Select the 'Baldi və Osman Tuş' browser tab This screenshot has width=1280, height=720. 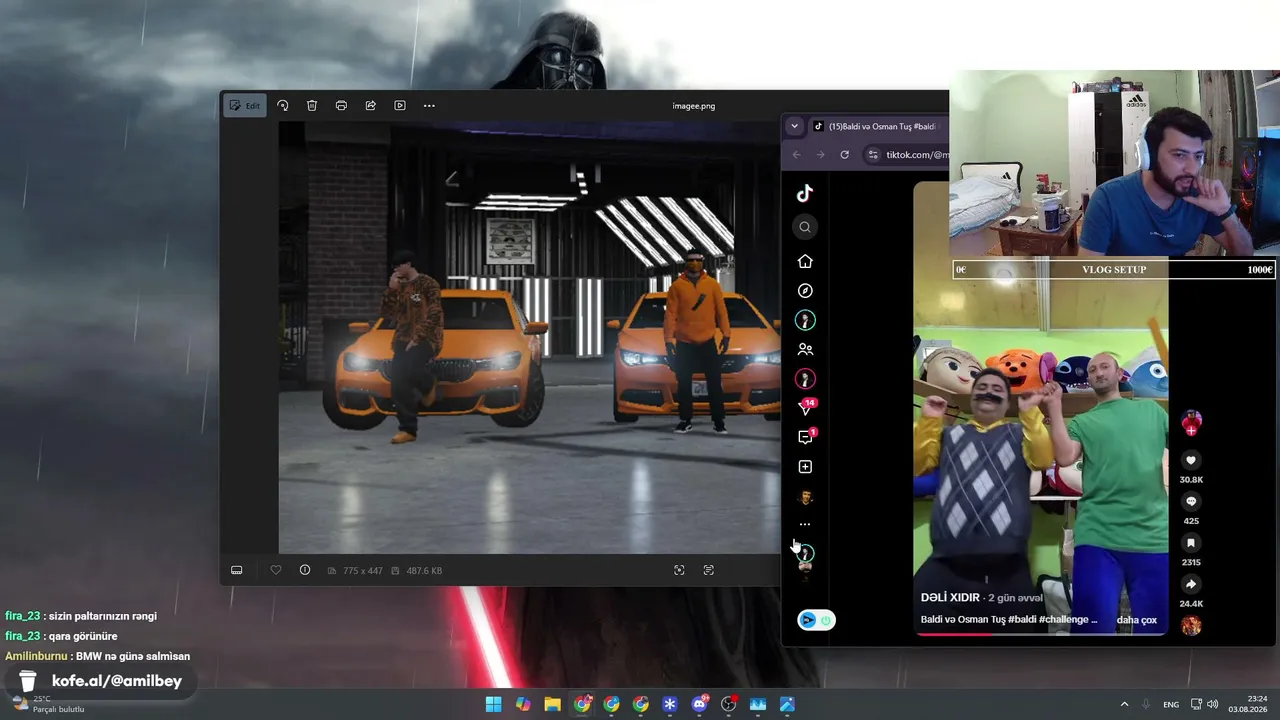[877, 126]
